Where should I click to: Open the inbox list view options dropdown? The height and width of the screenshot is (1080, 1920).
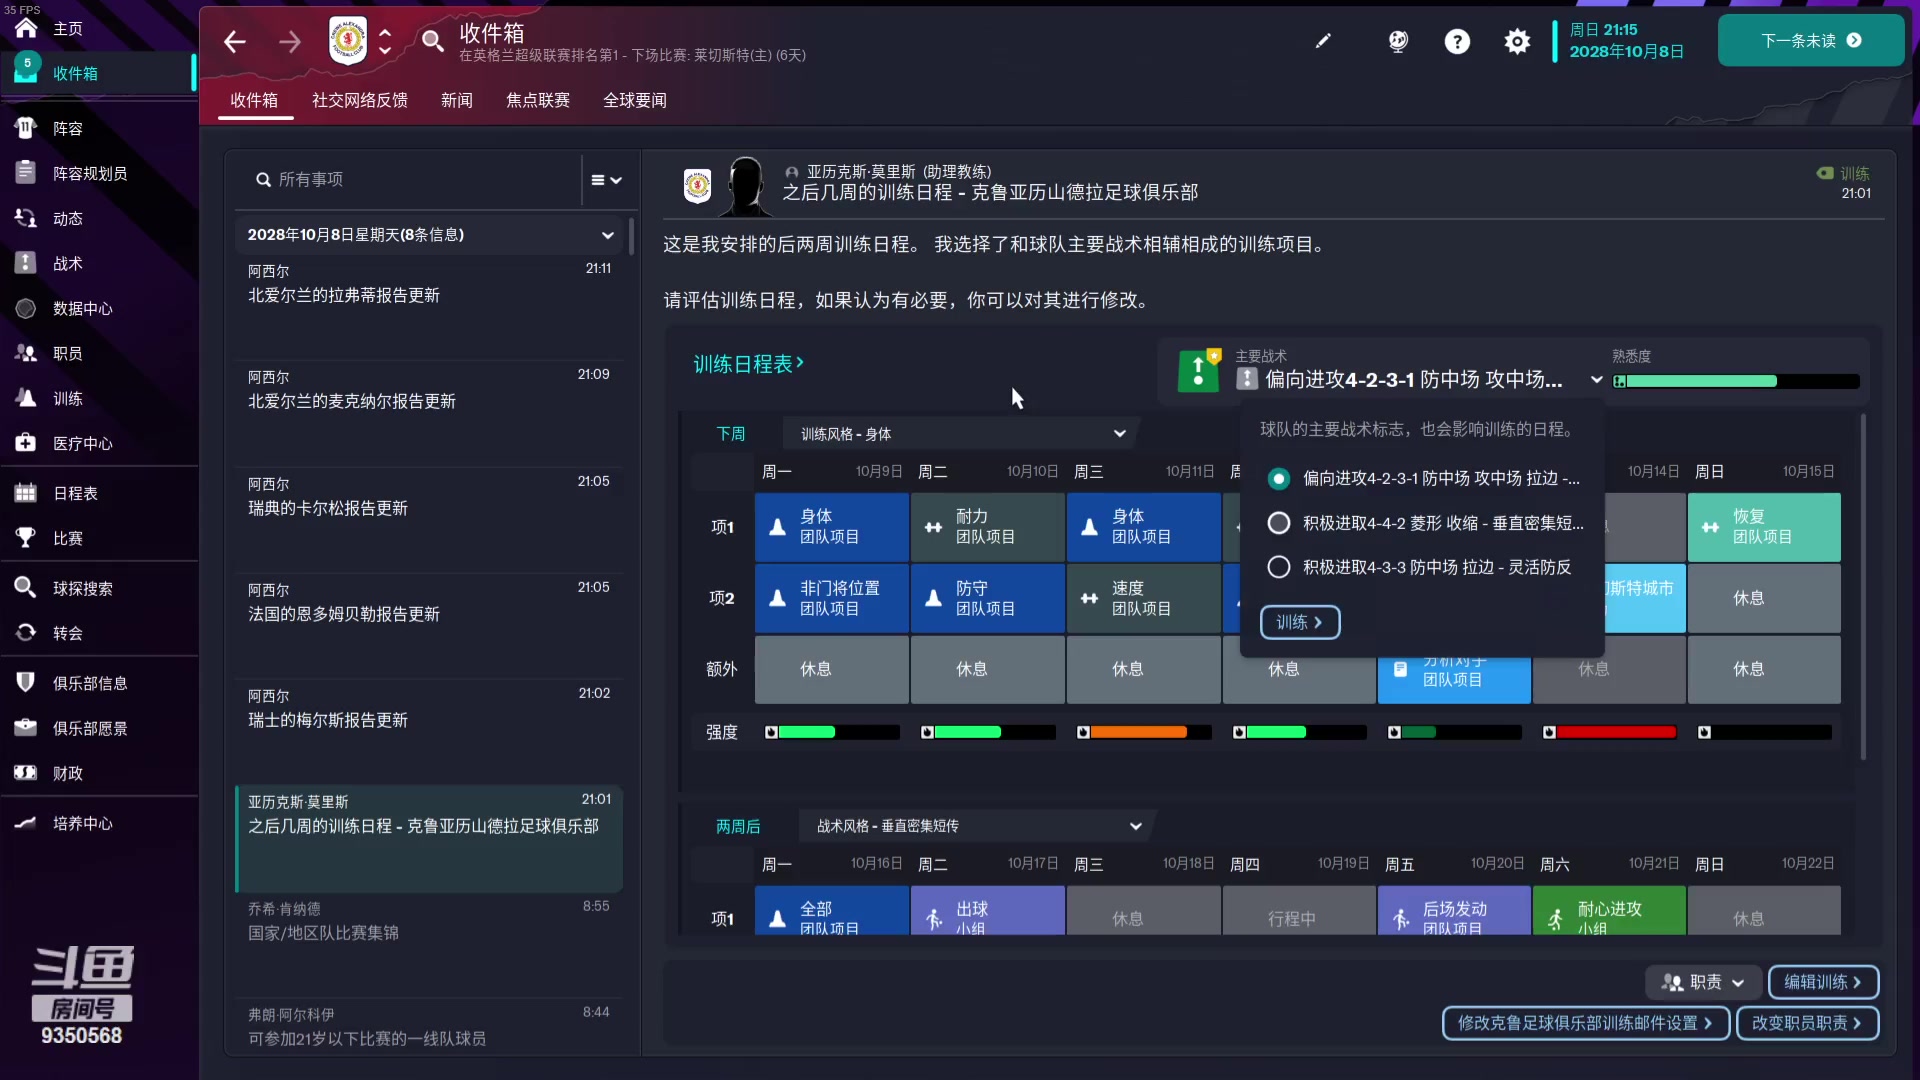606,180
